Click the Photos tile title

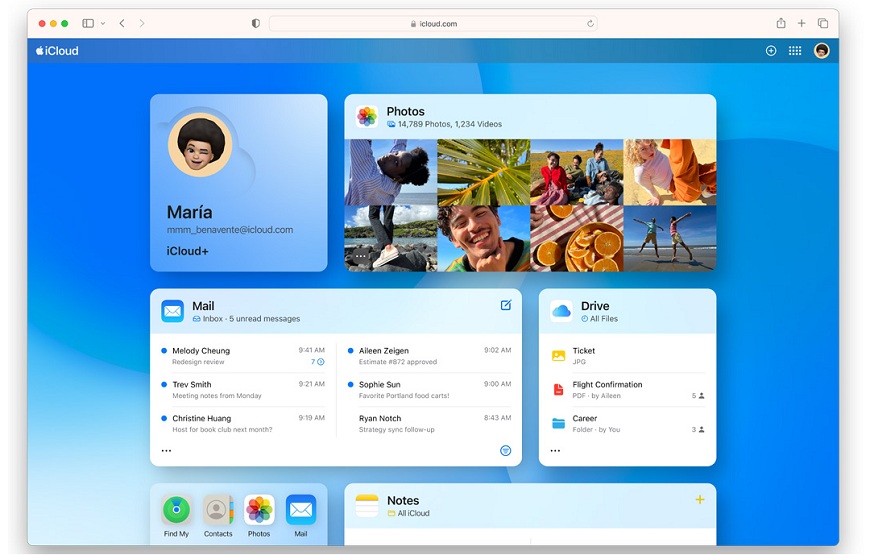[x=406, y=112]
